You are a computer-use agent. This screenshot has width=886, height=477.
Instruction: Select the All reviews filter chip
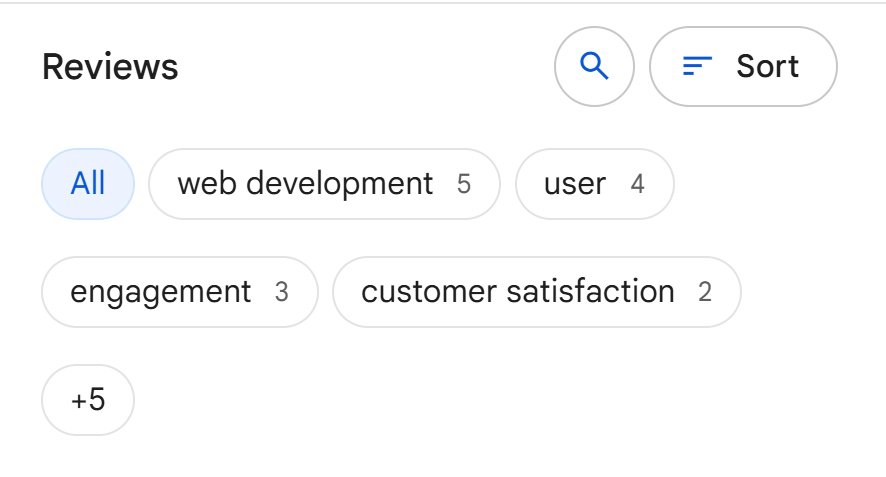click(88, 184)
